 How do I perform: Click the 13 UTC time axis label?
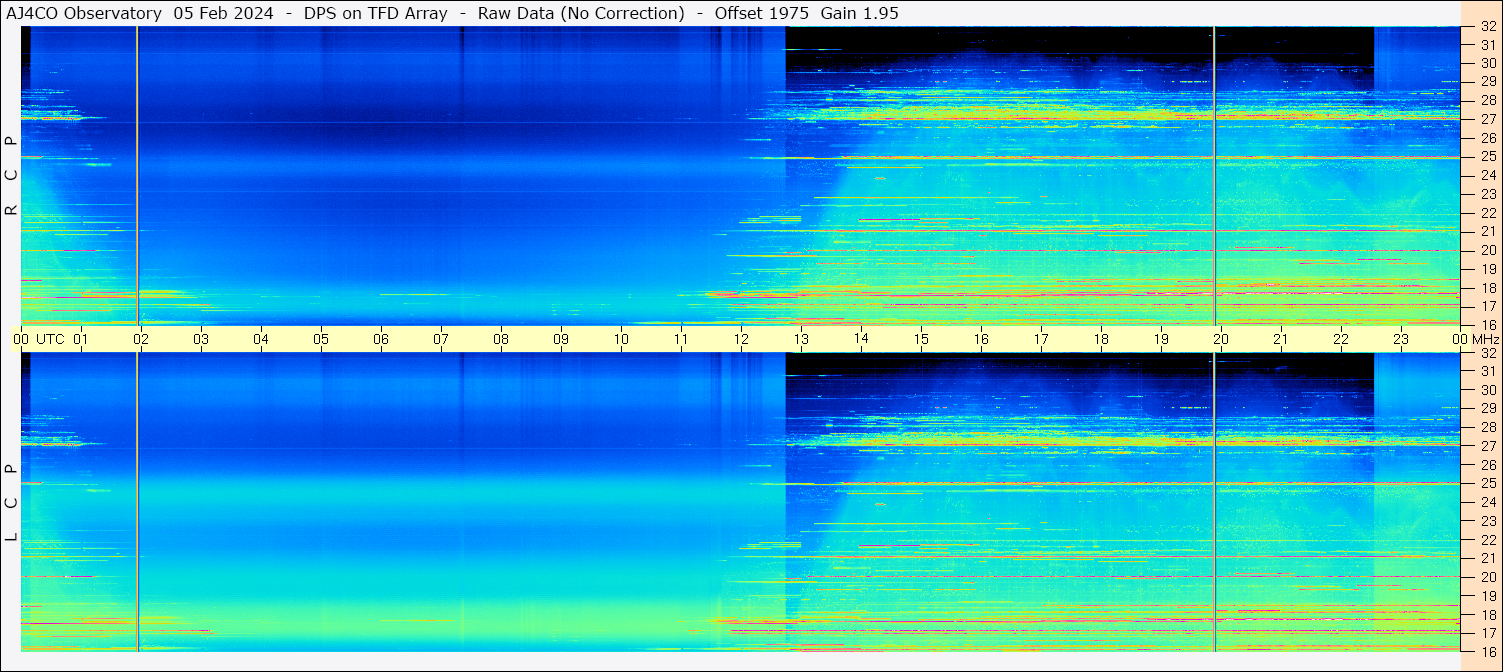(x=801, y=339)
